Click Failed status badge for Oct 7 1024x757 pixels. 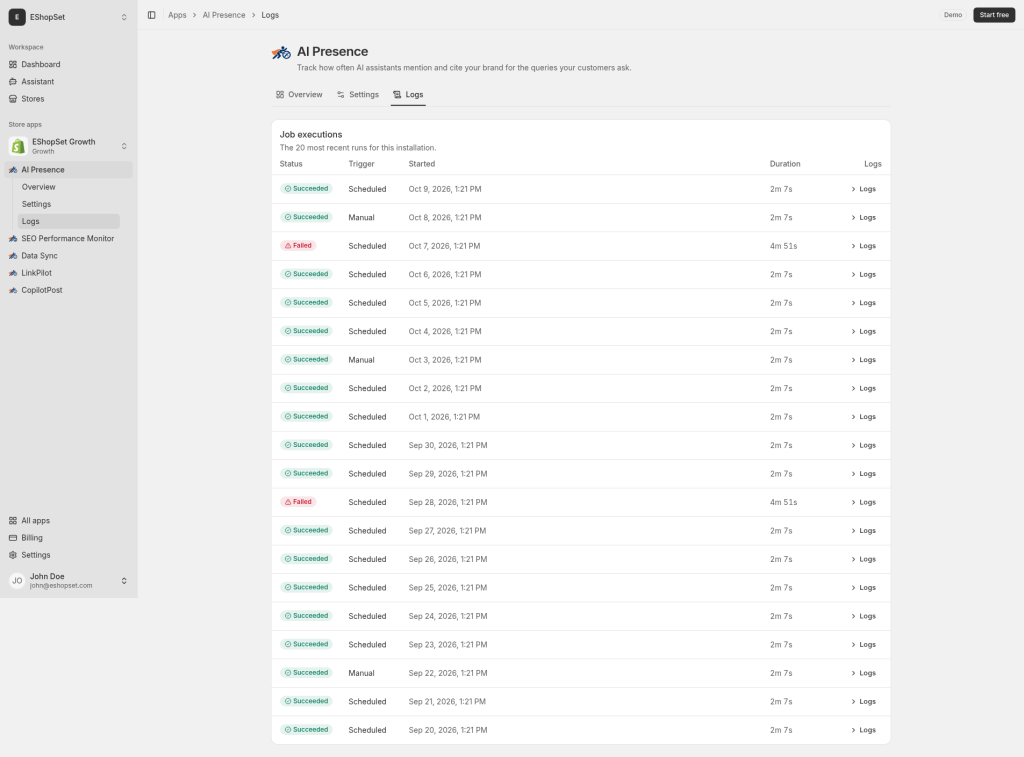click(298, 246)
